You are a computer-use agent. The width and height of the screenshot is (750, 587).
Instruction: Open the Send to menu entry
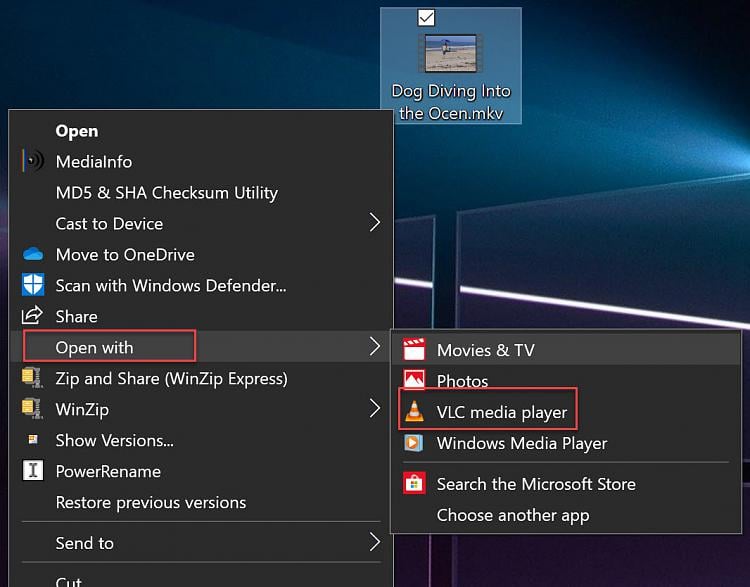[x=200, y=543]
